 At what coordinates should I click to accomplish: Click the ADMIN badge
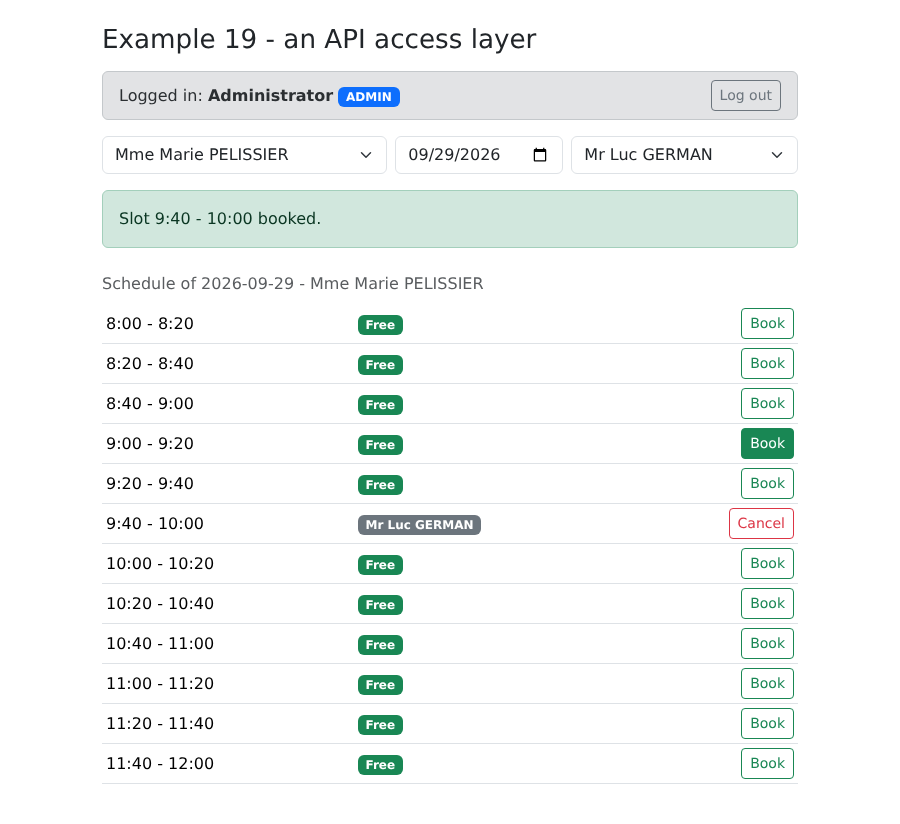pos(369,96)
